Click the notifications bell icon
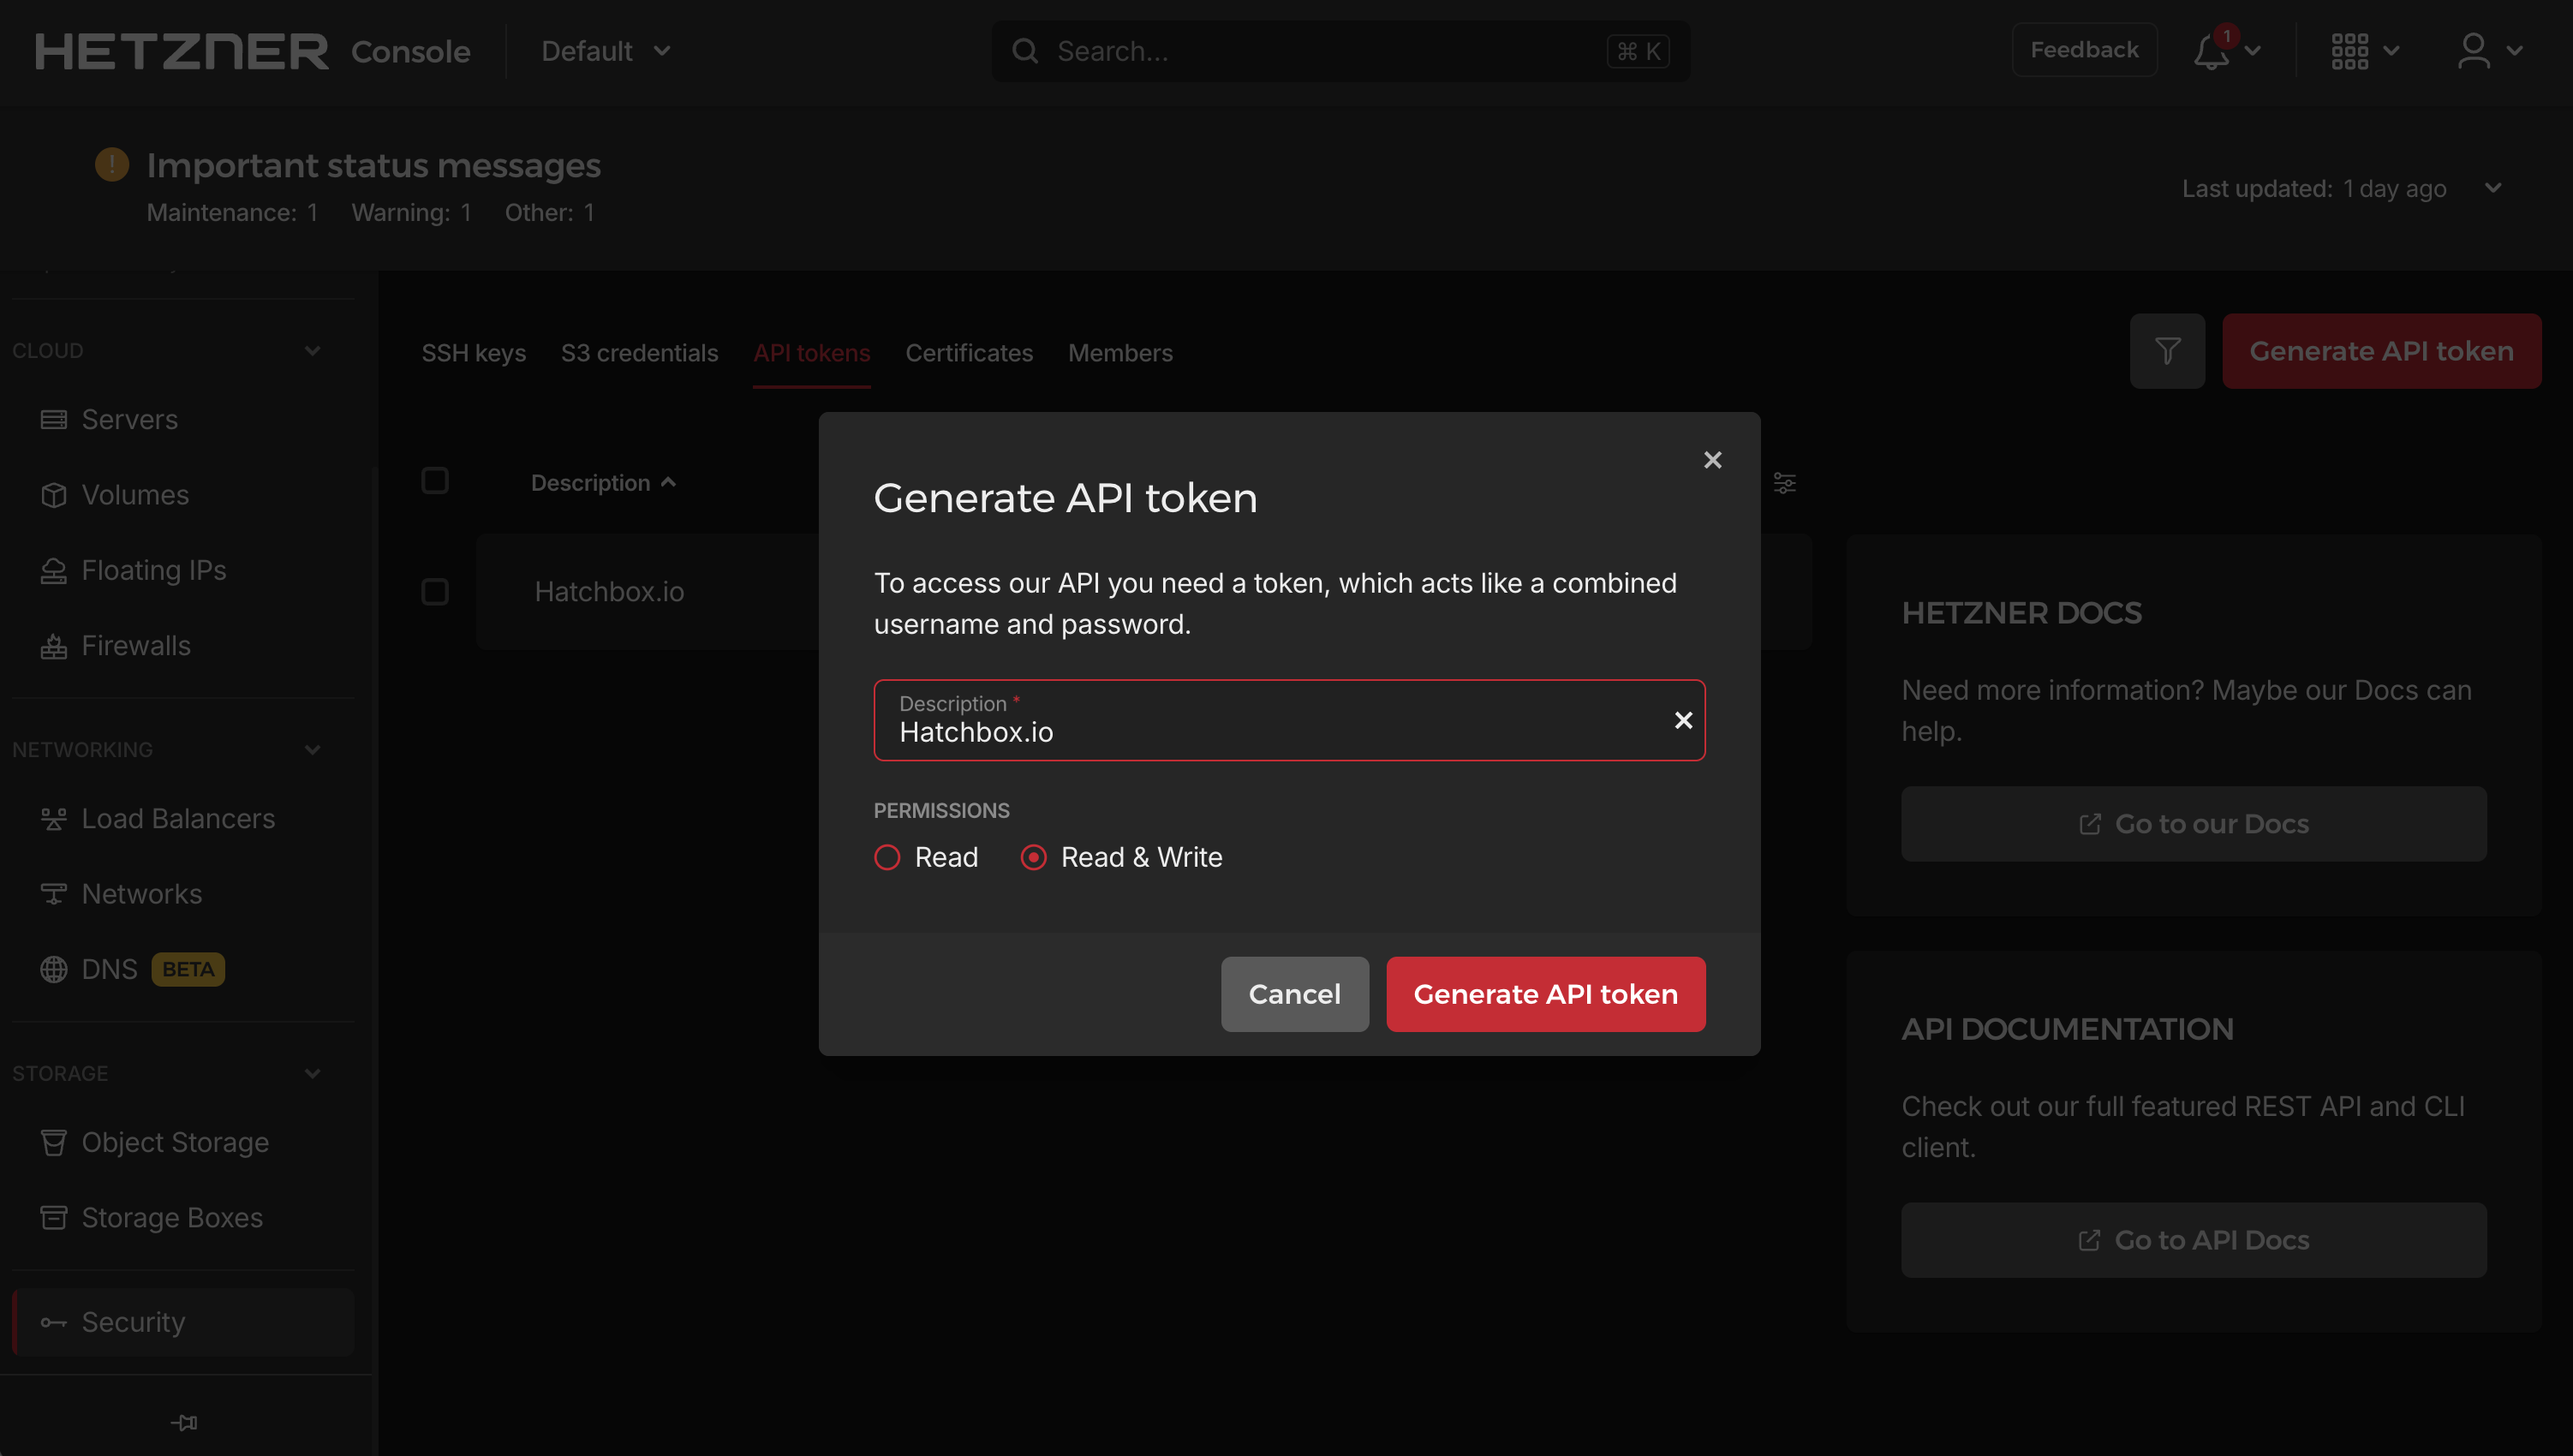2573x1456 pixels. click(2211, 51)
